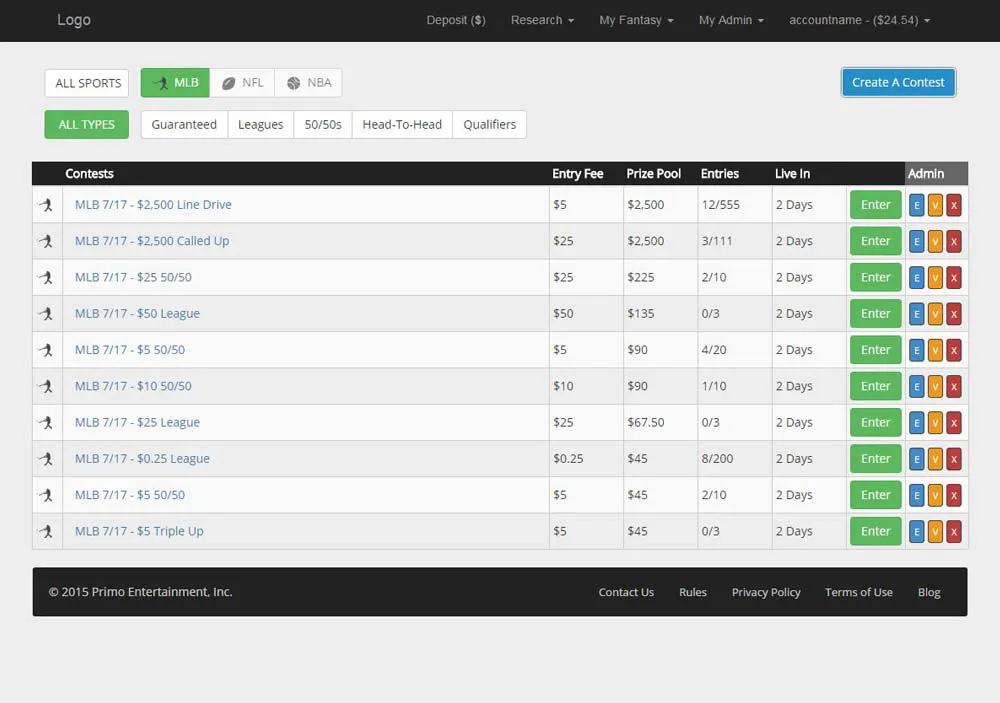Click the red X icon for $5 Triple Up
The image size is (1000, 703).
pyautogui.click(x=954, y=532)
